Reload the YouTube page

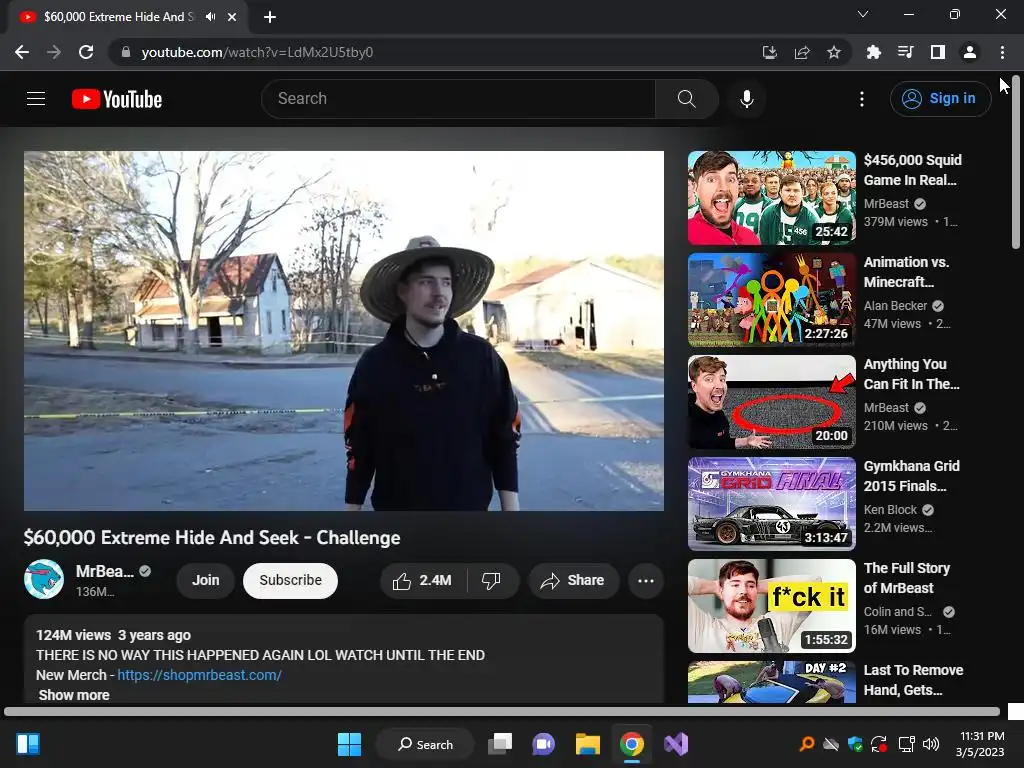(x=86, y=52)
